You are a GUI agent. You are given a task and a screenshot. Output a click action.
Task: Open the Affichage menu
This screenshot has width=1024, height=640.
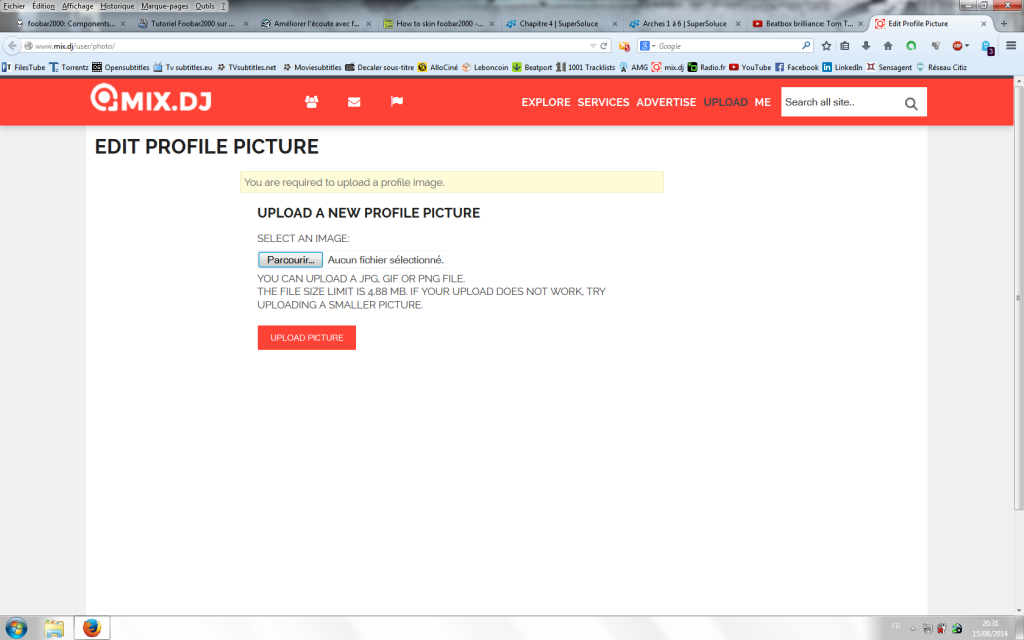[x=78, y=6]
